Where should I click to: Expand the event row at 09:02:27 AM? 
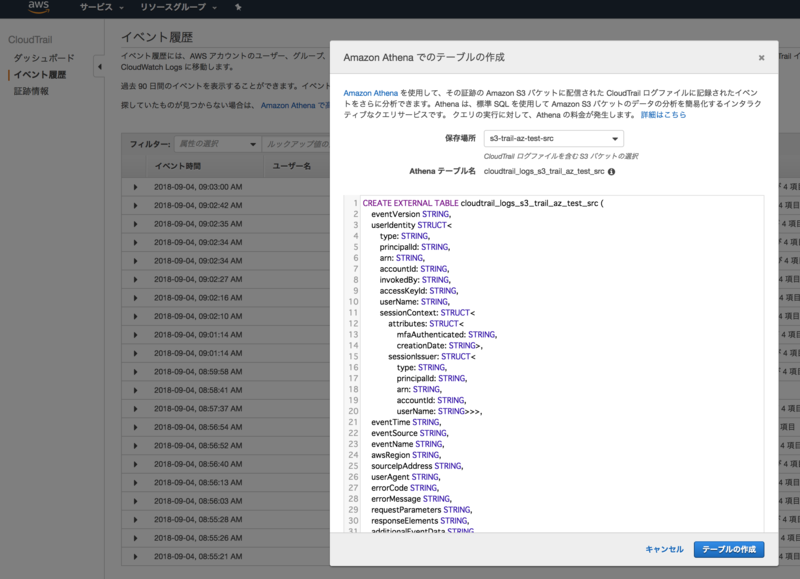click(135, 280)
